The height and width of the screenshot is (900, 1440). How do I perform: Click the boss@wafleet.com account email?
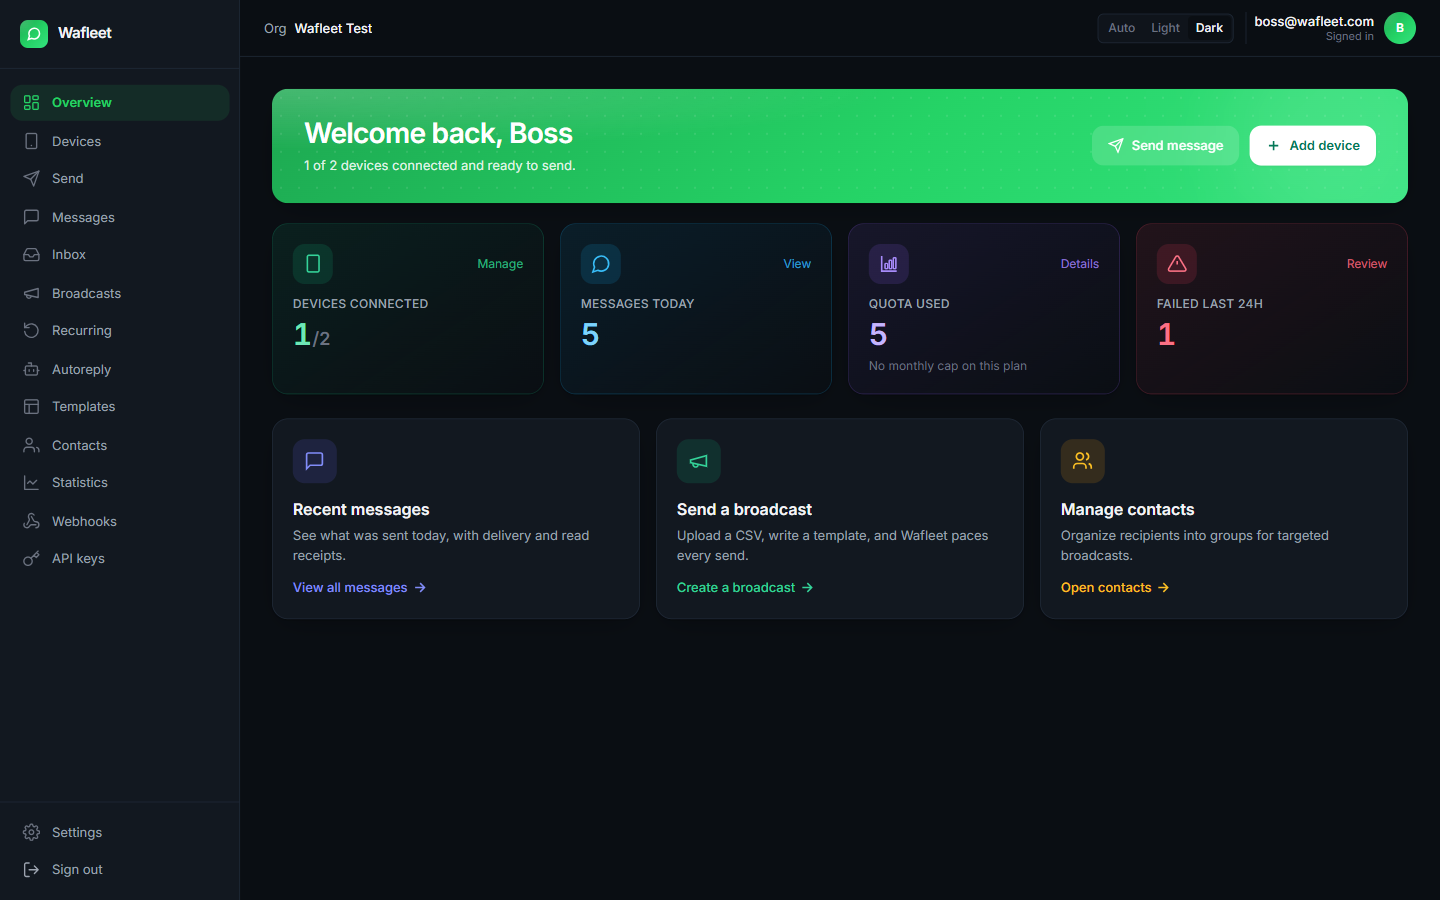(1314, 21)
